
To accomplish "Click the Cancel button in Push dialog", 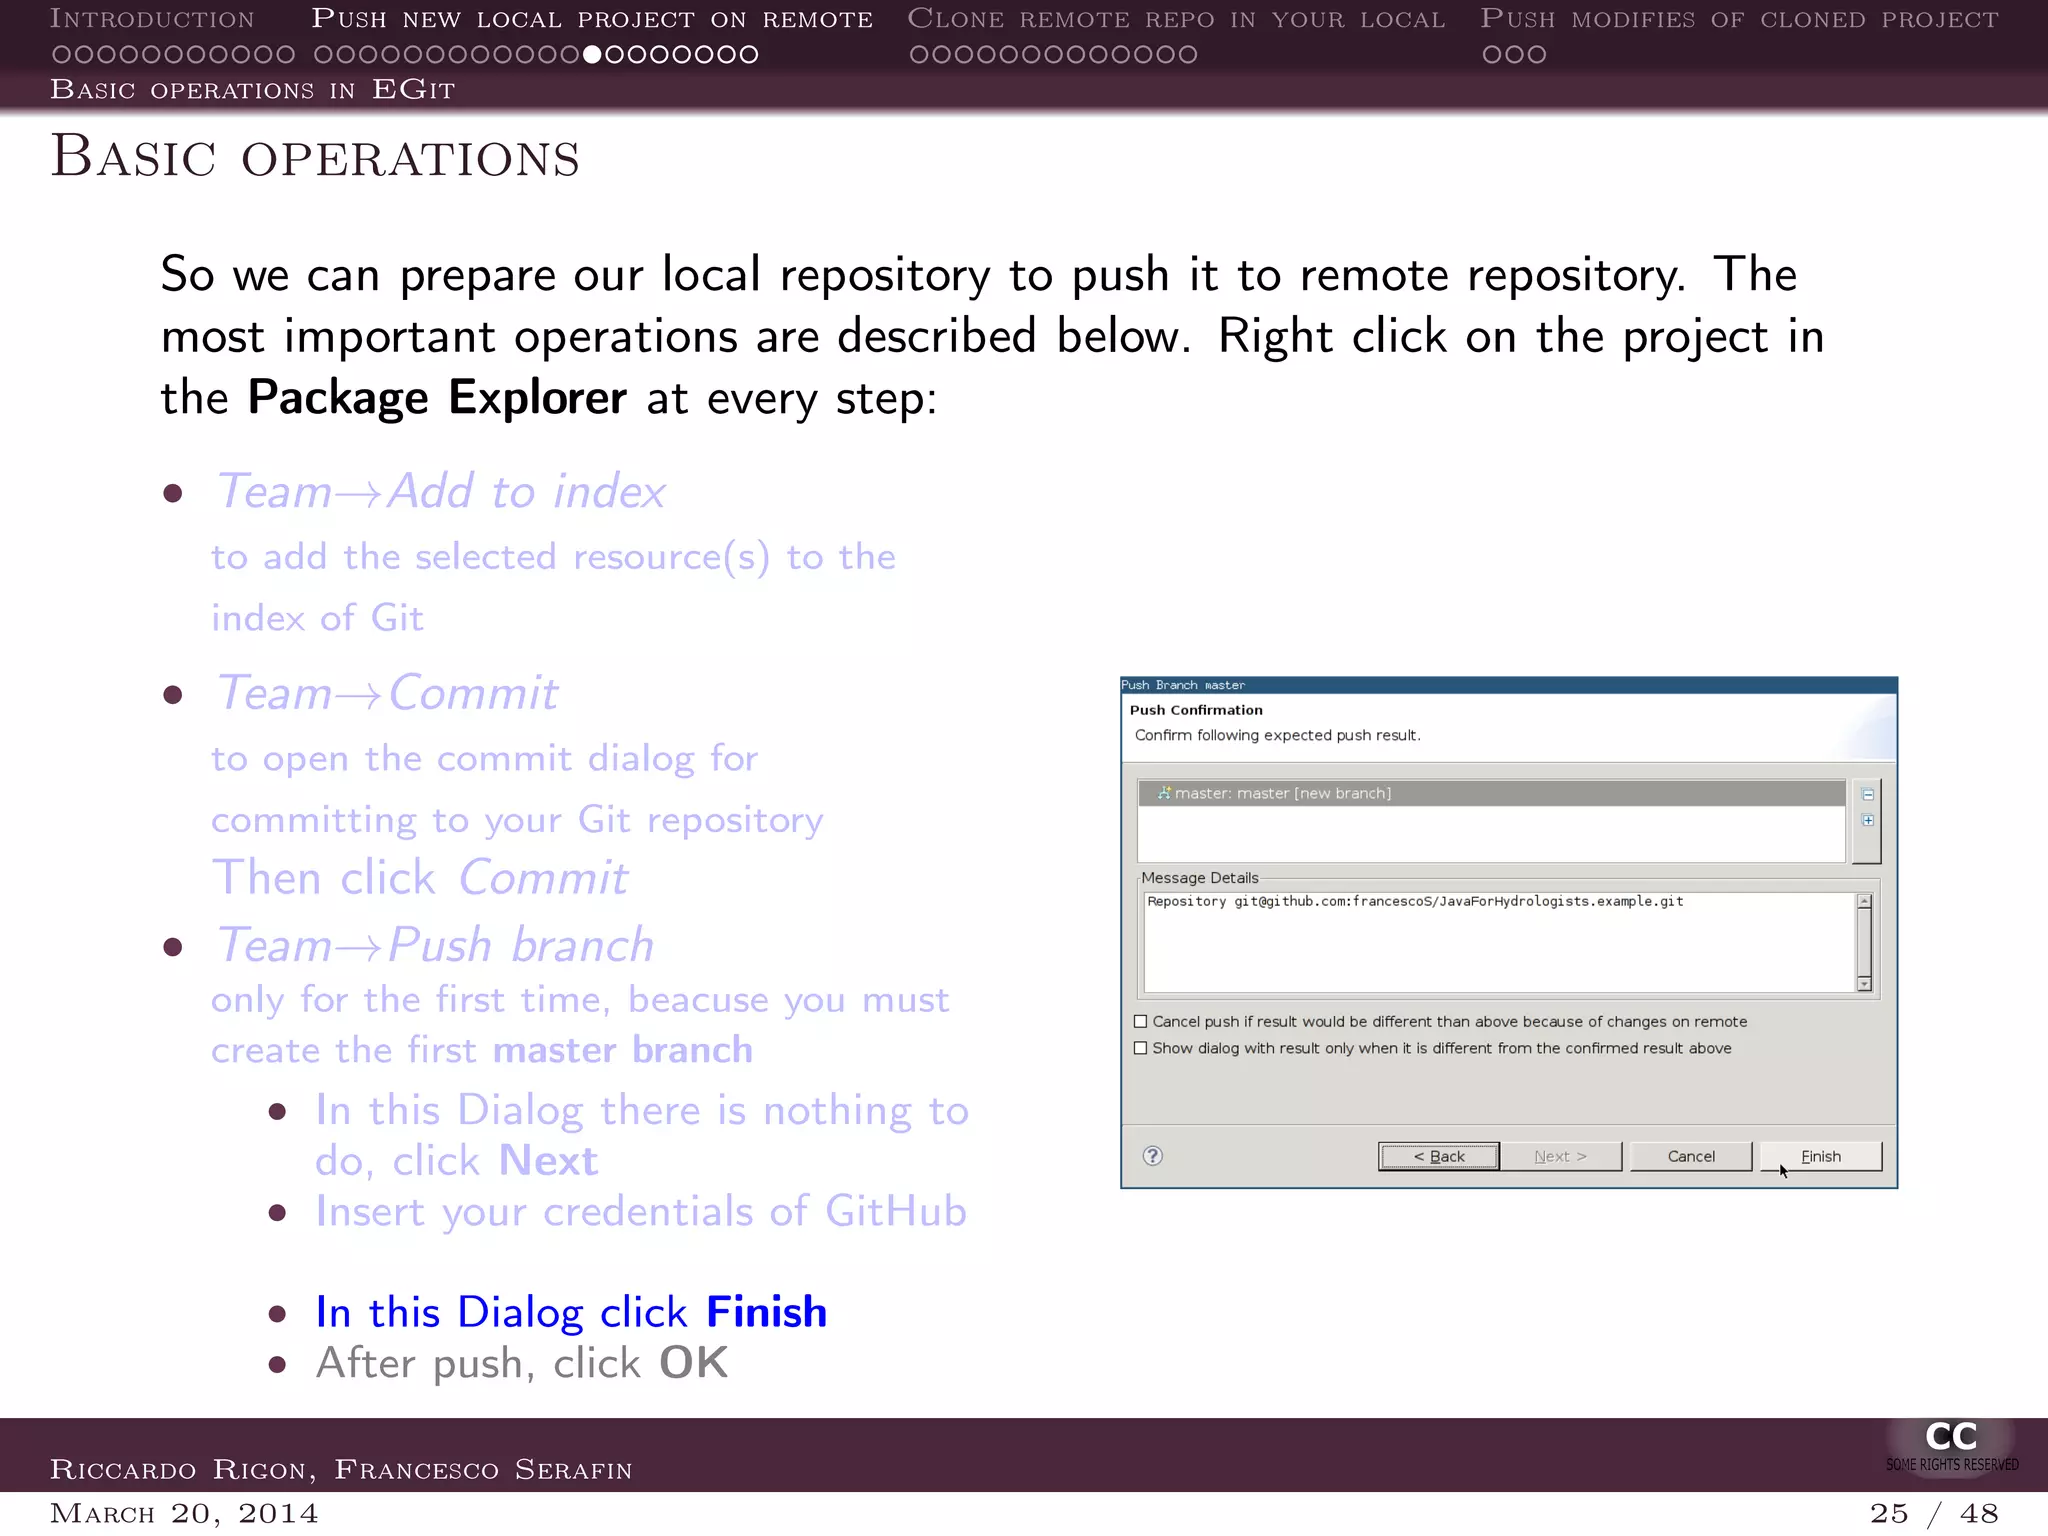I will tap(1691, 1156).
